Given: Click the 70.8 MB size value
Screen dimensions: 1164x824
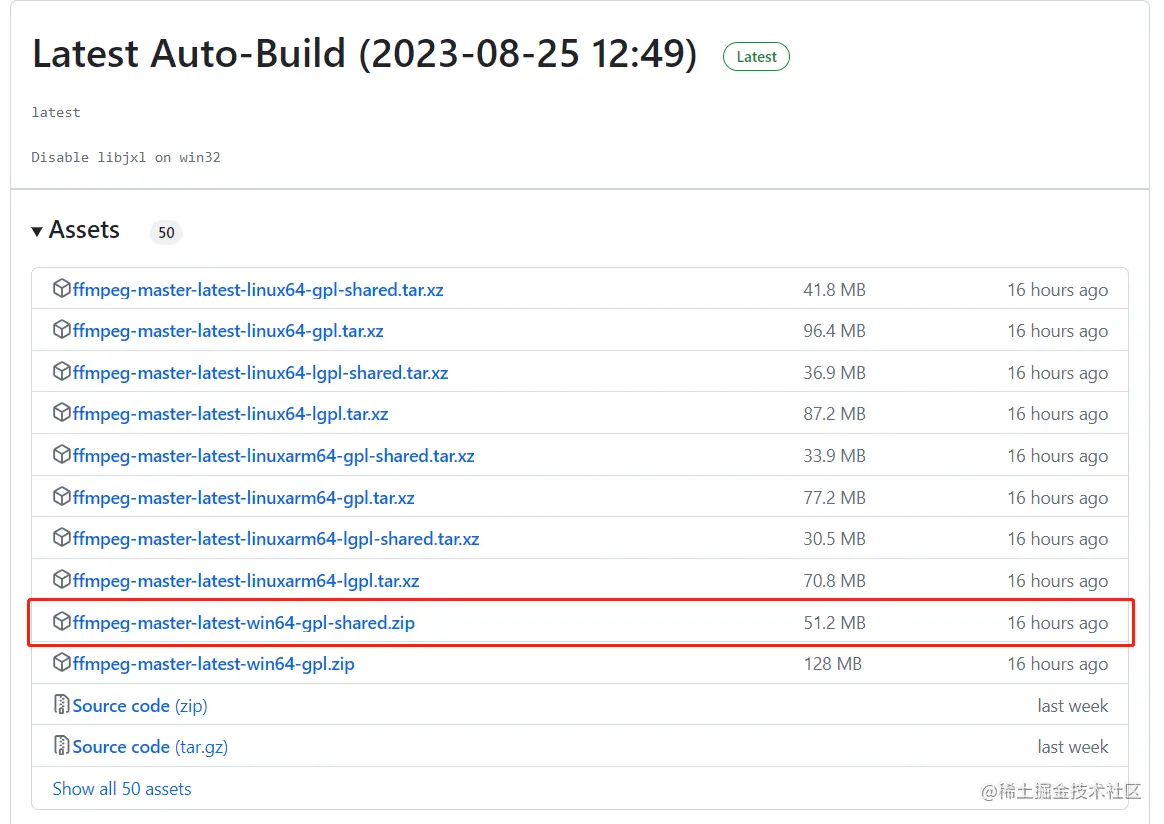Looking at the screenshot, I should [x=834, y=581].
